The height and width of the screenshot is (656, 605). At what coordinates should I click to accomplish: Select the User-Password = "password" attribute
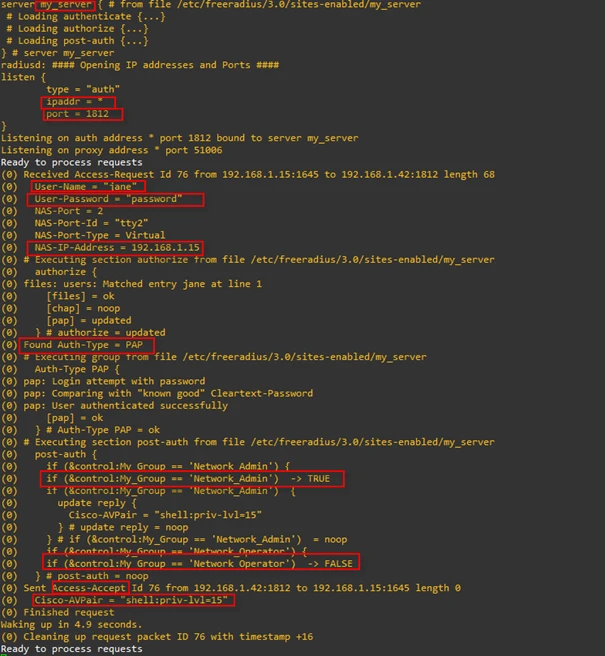pyautogui.click(x=114, y=199)
